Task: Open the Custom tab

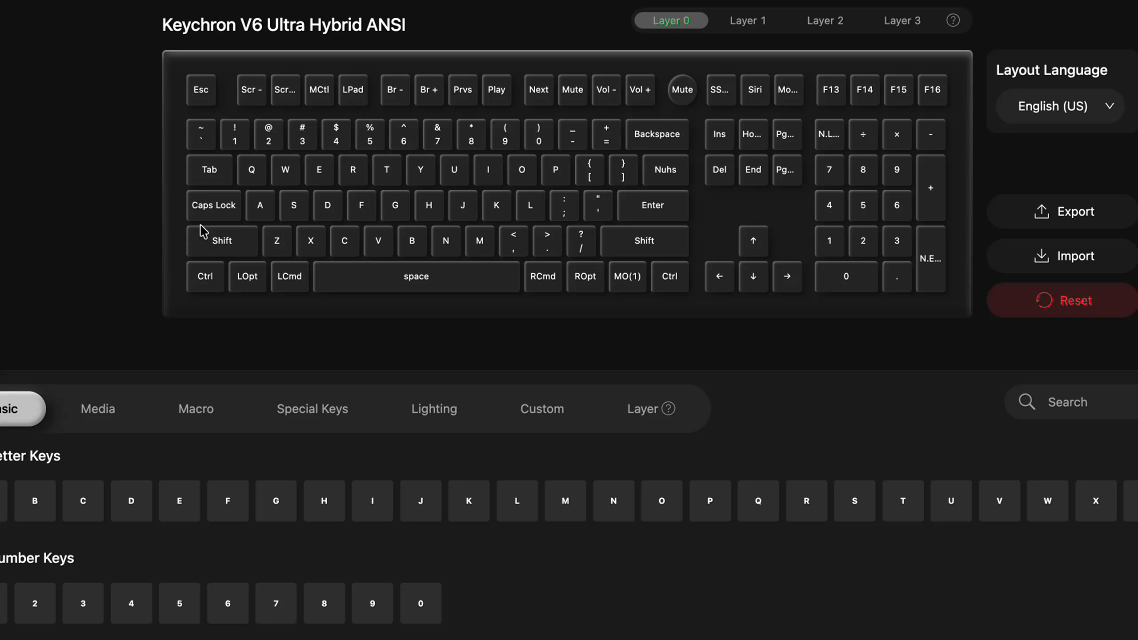Action: pyautogui.click(x=542, y=409)
